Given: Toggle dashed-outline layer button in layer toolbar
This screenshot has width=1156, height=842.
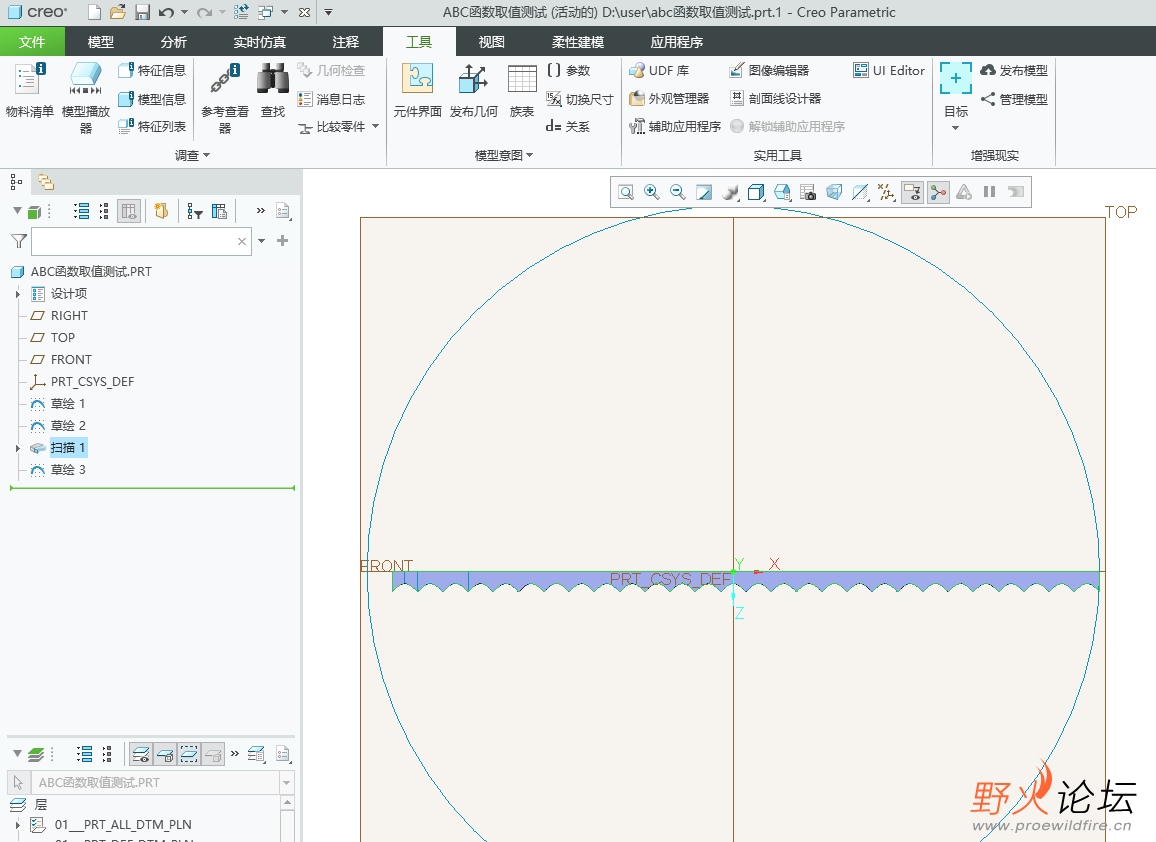Looking at the screenshot, I should pos(189,754).
